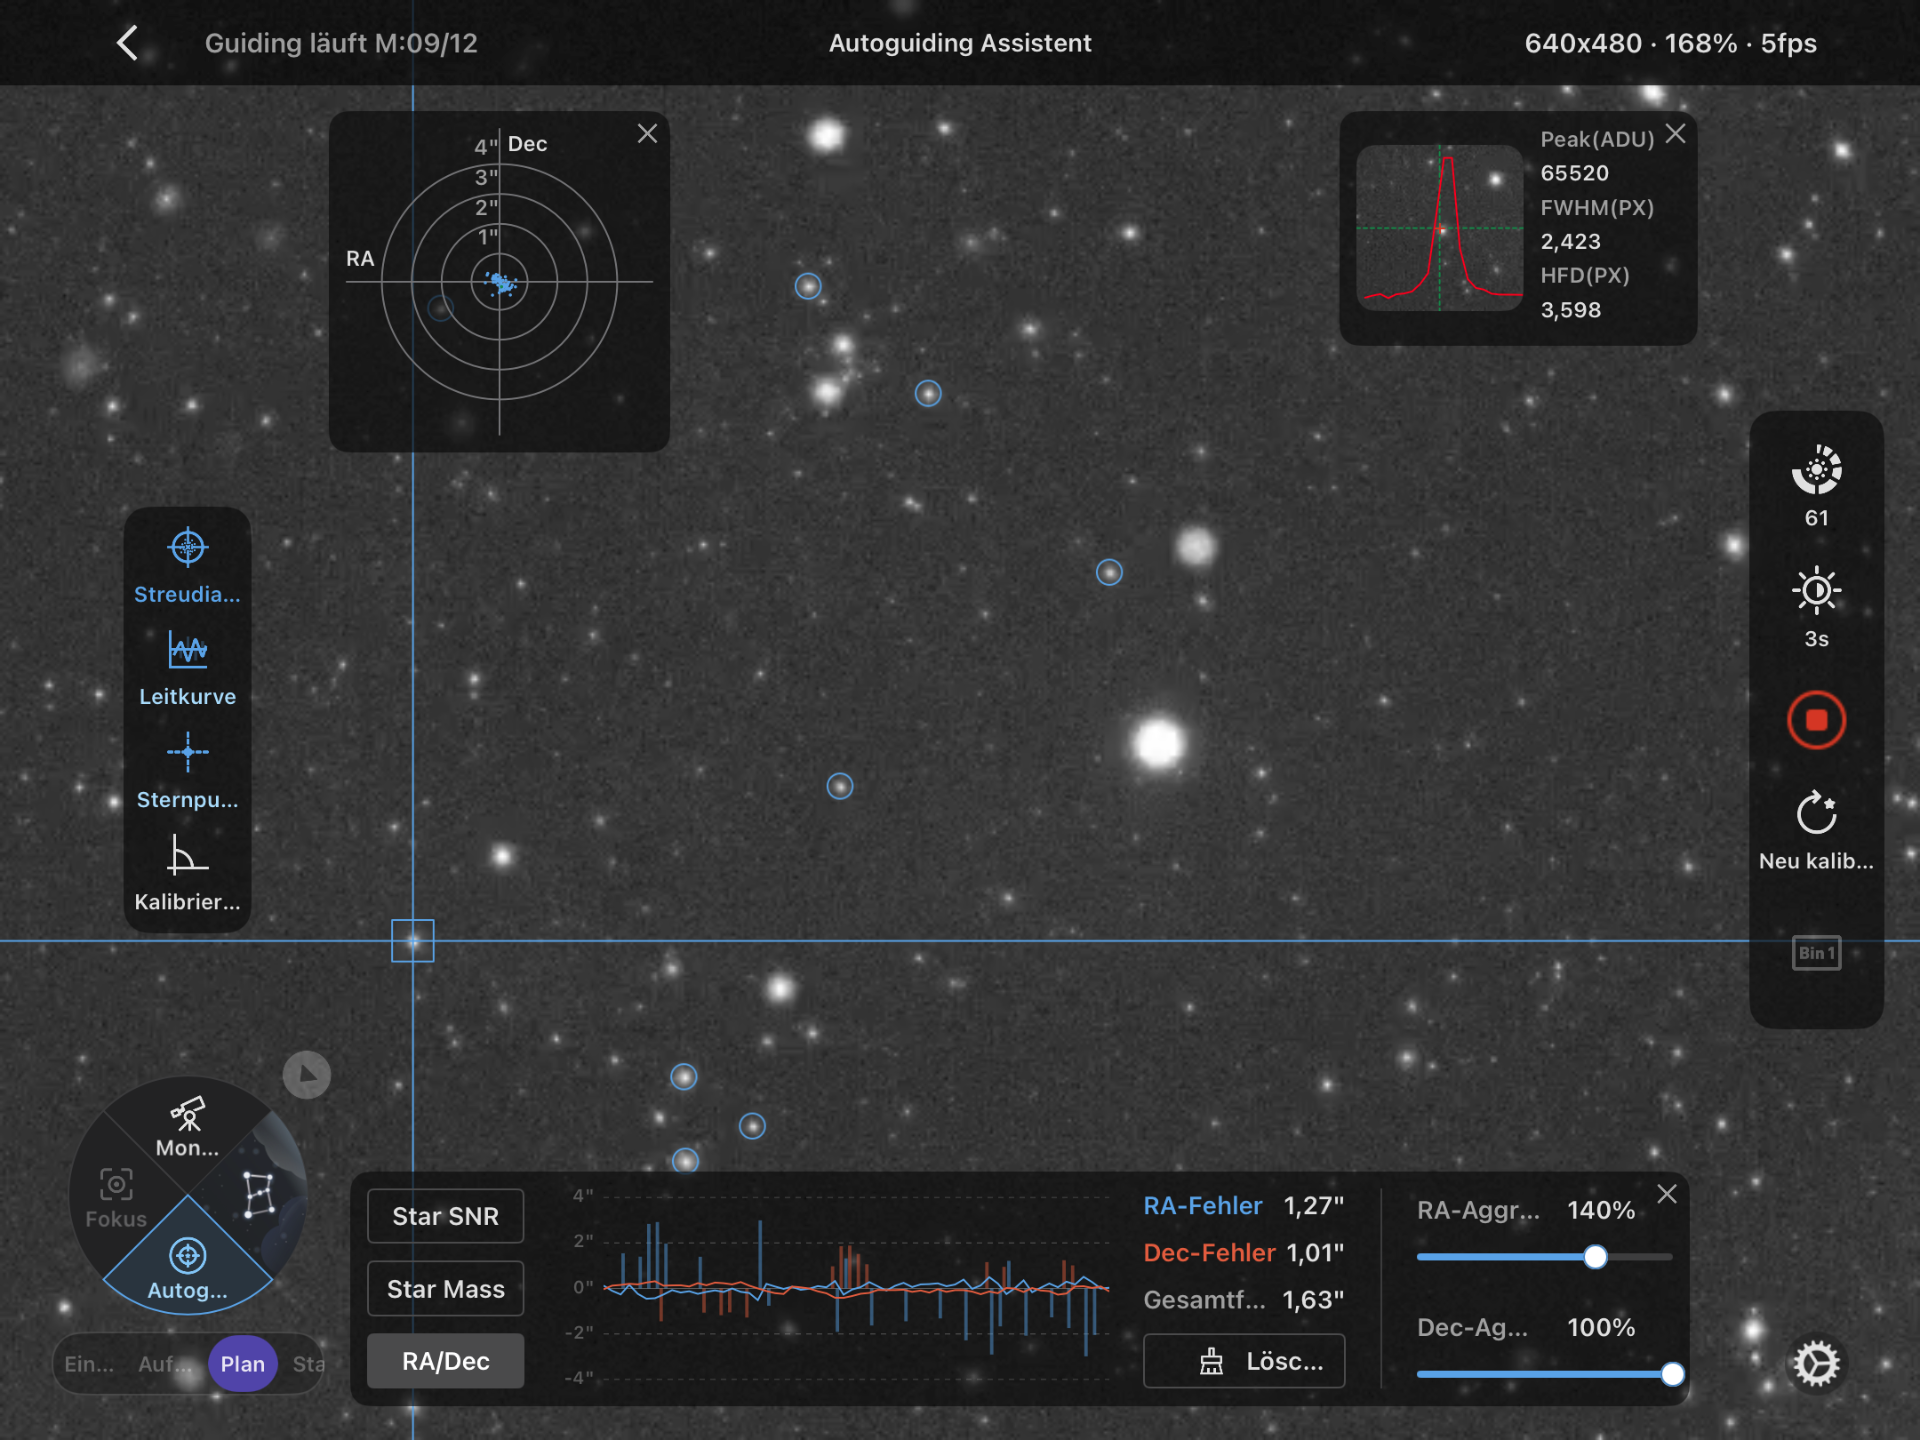This screenshot has width=1920, height=1440.
Task: Click the Autoguiding Assistent title
Action: (960, 43)
